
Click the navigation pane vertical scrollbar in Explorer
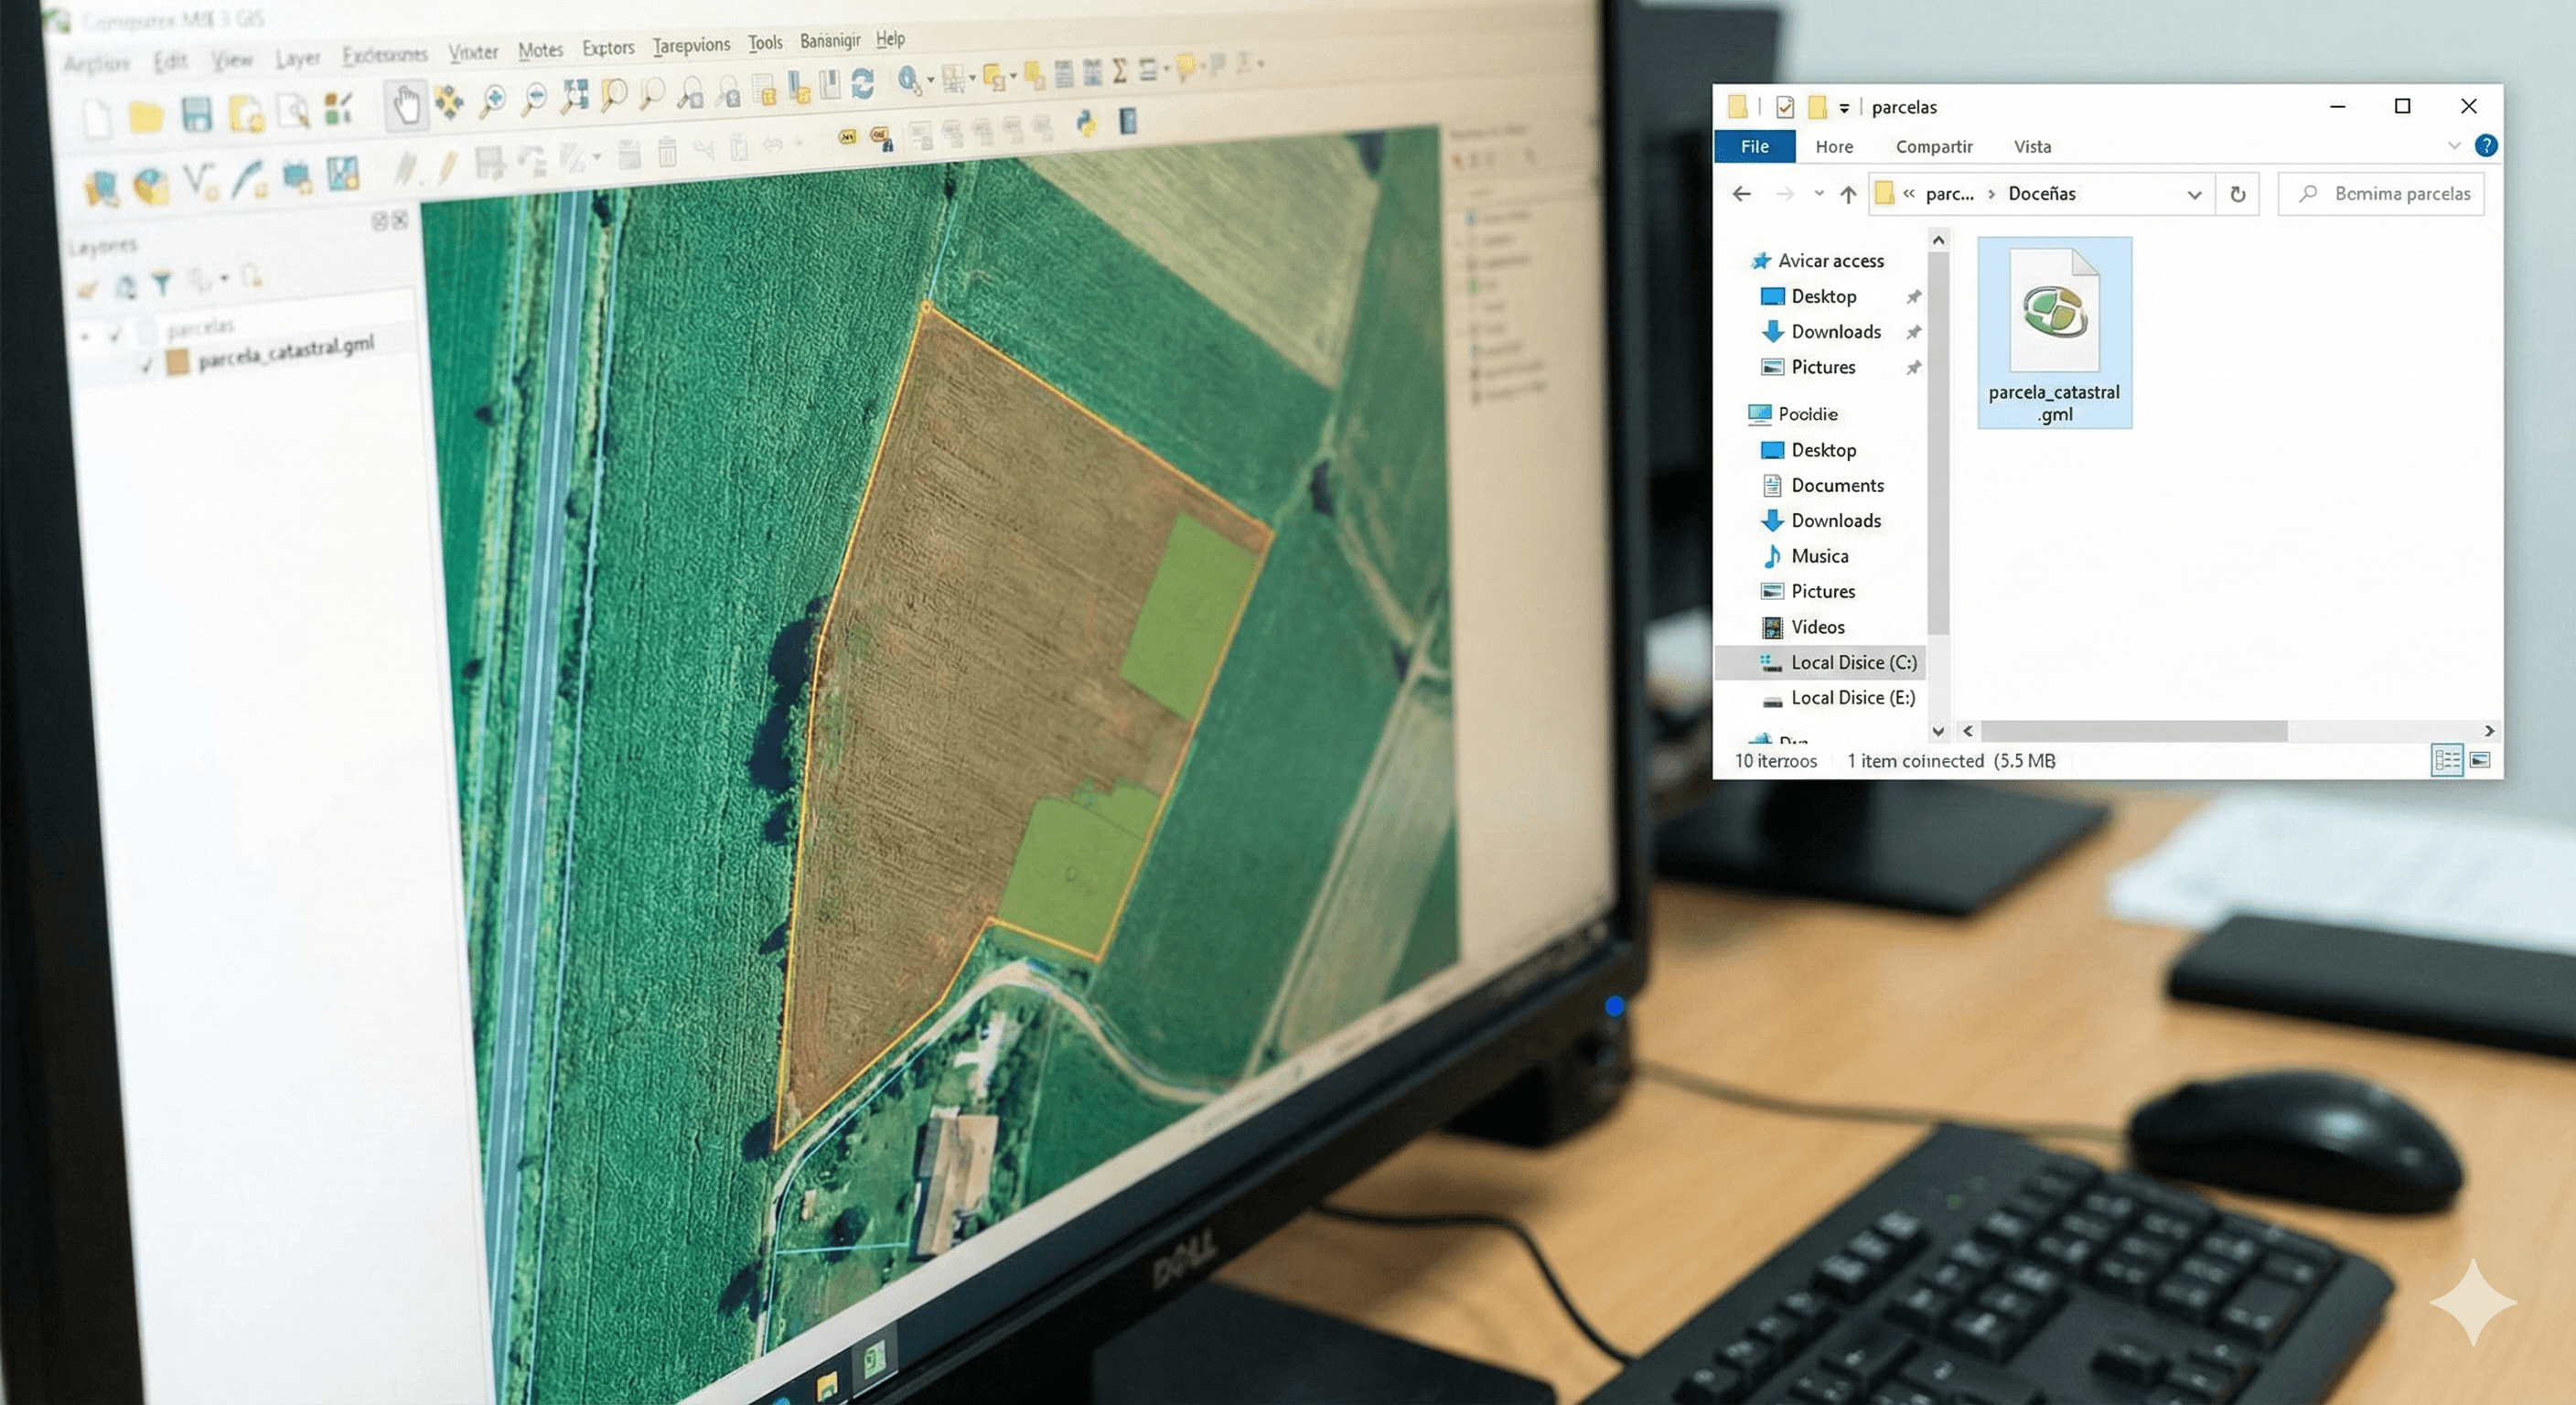click(1938, 443)
